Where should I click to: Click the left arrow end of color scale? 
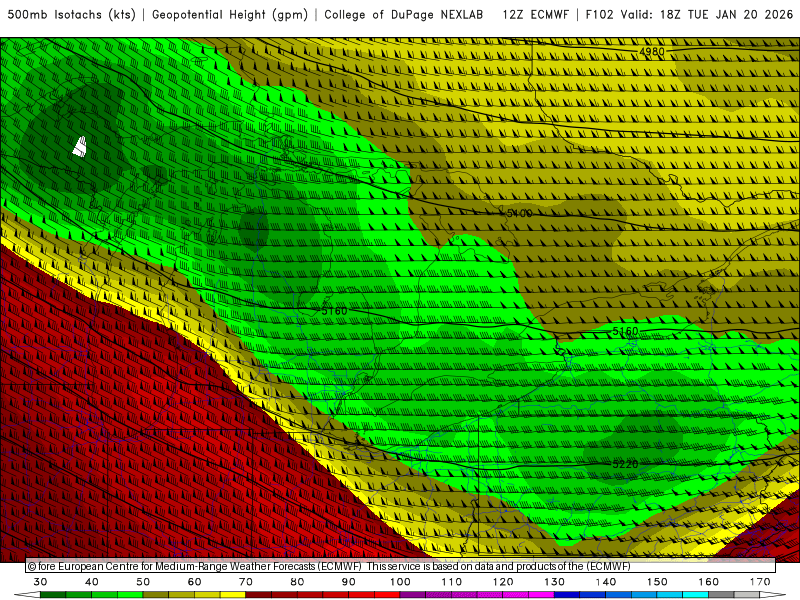(27, 595)
